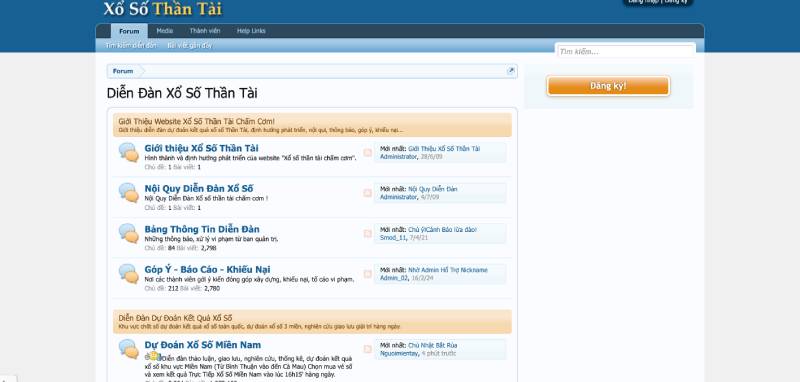Image resolution: width=800 pixels, height=382 pixels.
Task: Open forum Bảng Thông Tin Diễn Đàn
Action: pyautogui.click(x=202, y=229)
